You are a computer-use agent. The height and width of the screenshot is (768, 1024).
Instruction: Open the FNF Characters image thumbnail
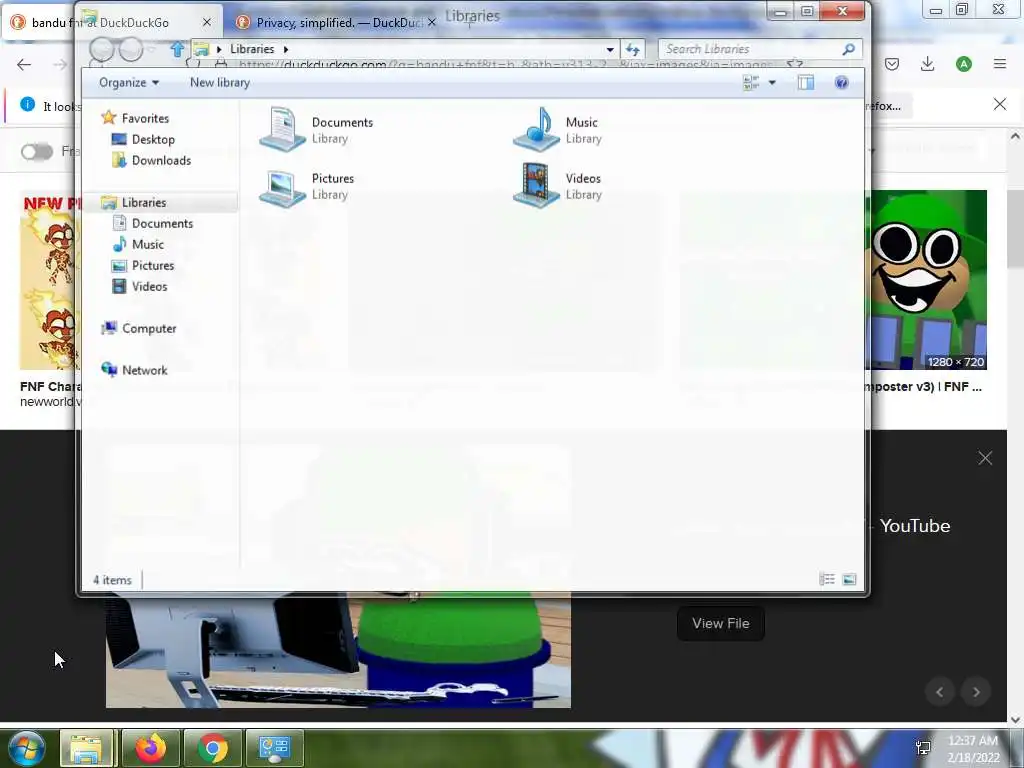pyautogui.click(x=50, y=280)
